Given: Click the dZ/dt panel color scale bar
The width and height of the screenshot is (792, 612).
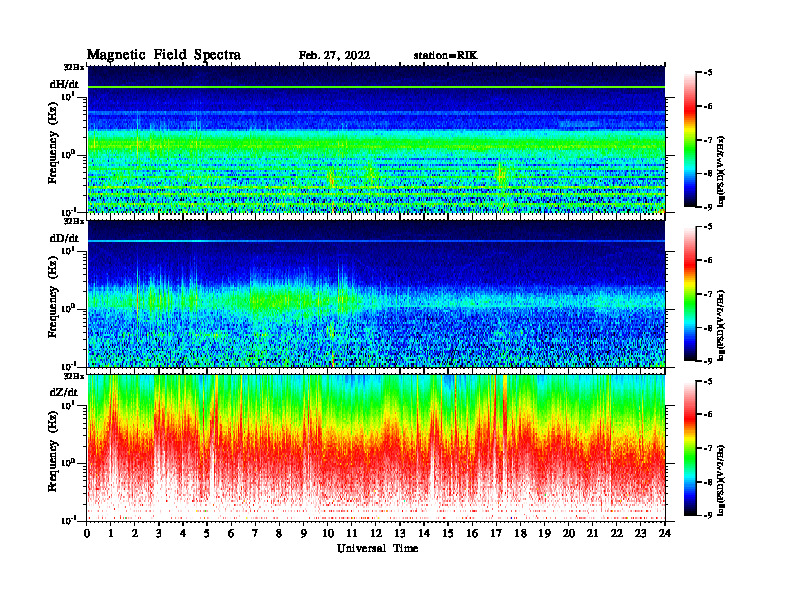Looking at the screenshot, I should (690, 448).
